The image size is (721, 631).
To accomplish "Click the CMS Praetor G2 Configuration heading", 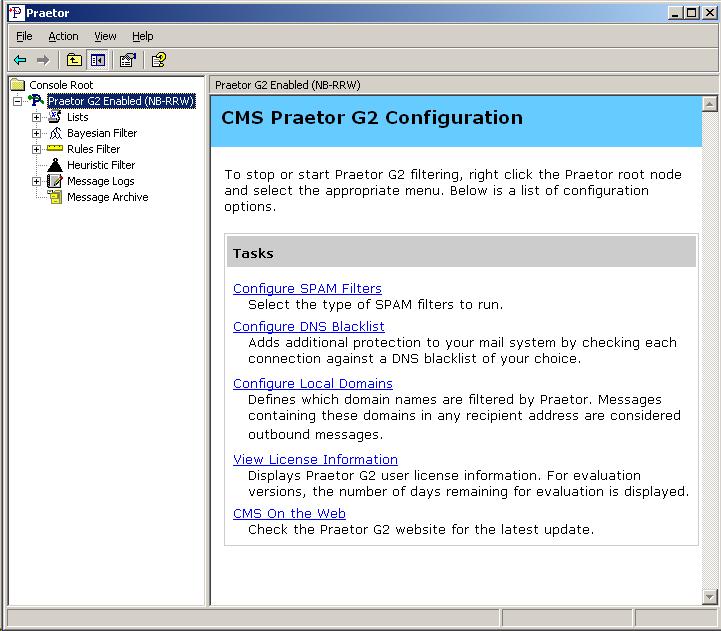I will click(372, 118).
